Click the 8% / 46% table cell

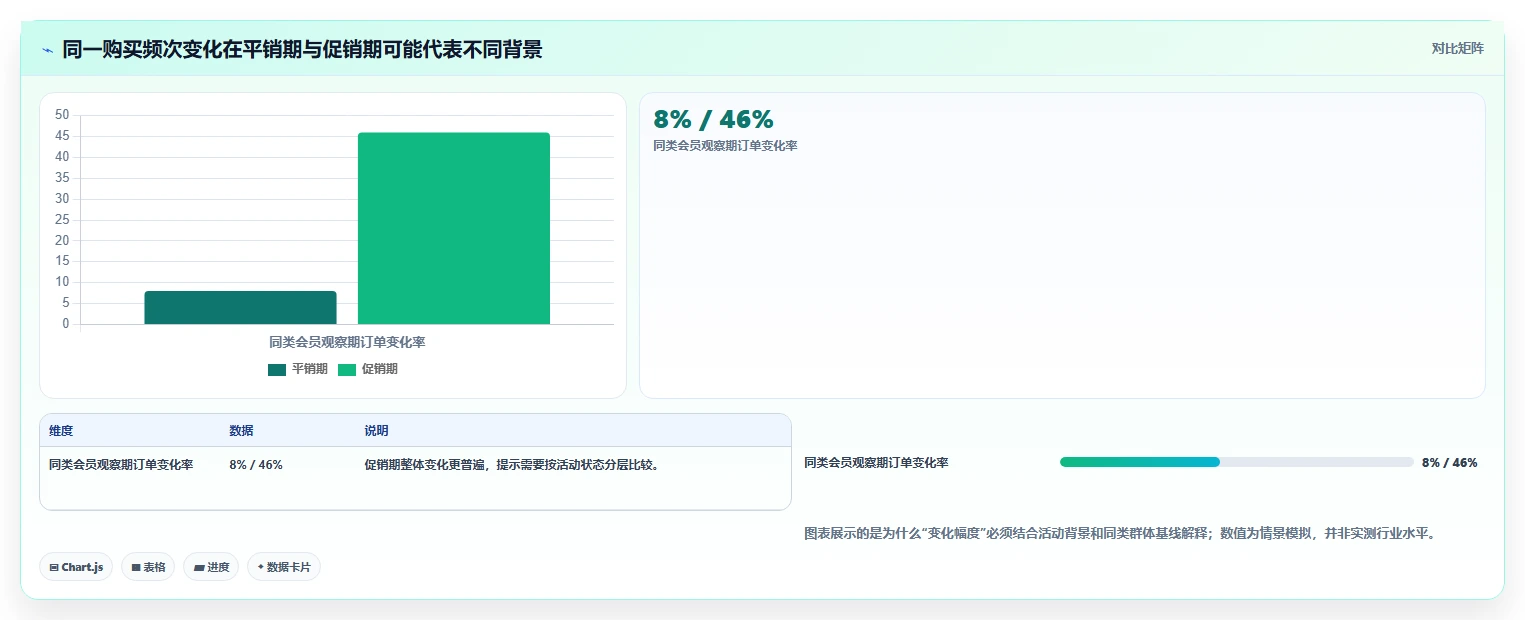pos(256,464)
